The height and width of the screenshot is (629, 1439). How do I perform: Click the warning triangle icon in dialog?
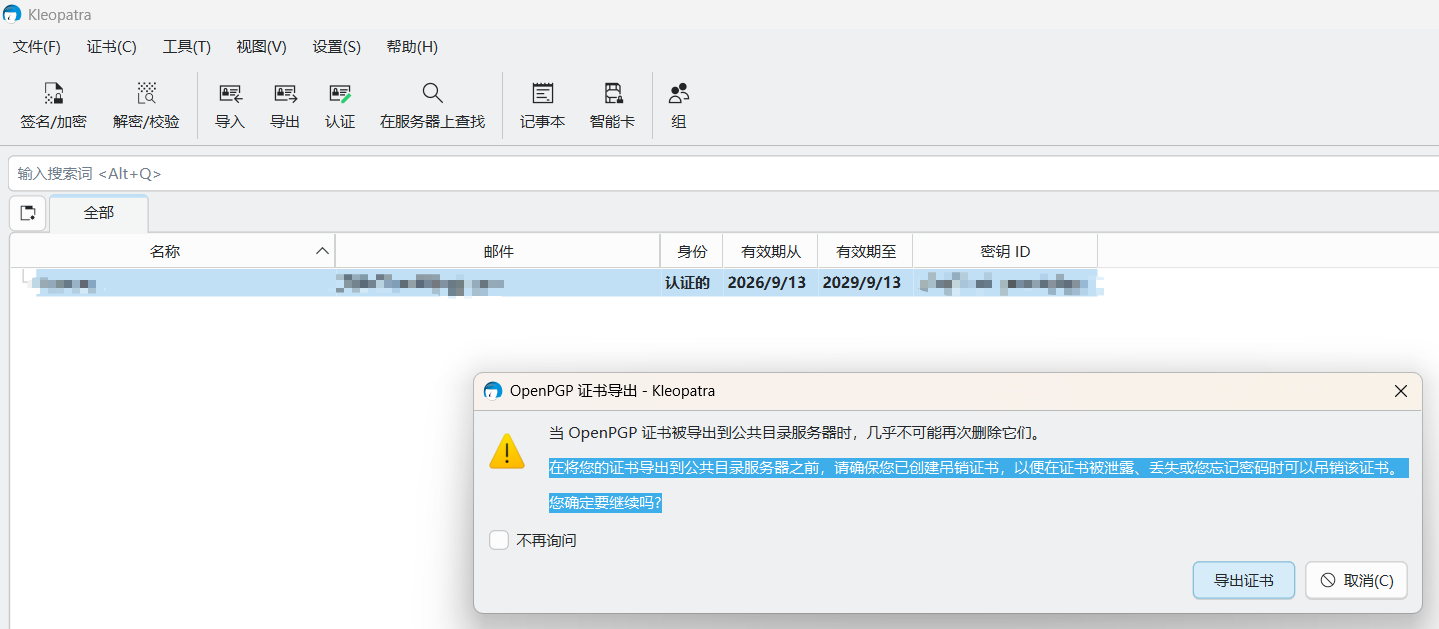click(507, 452)
